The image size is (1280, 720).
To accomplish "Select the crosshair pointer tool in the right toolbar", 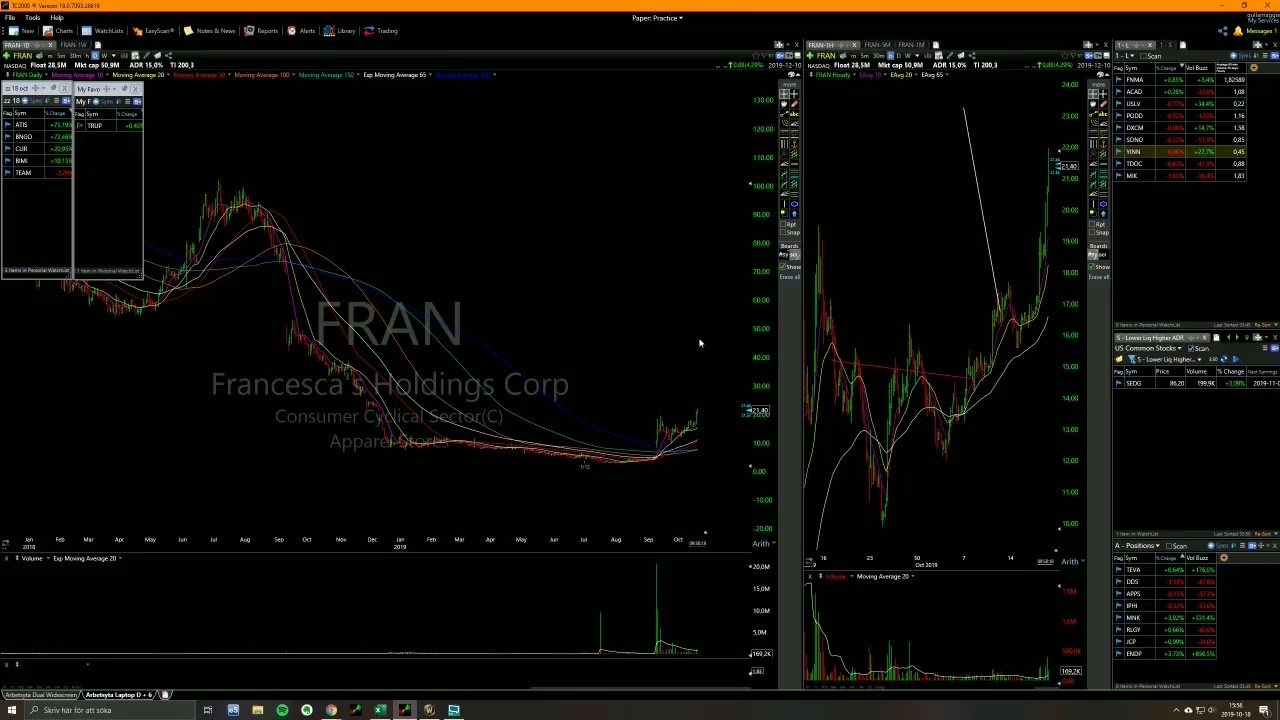I will click(1103, 93).
